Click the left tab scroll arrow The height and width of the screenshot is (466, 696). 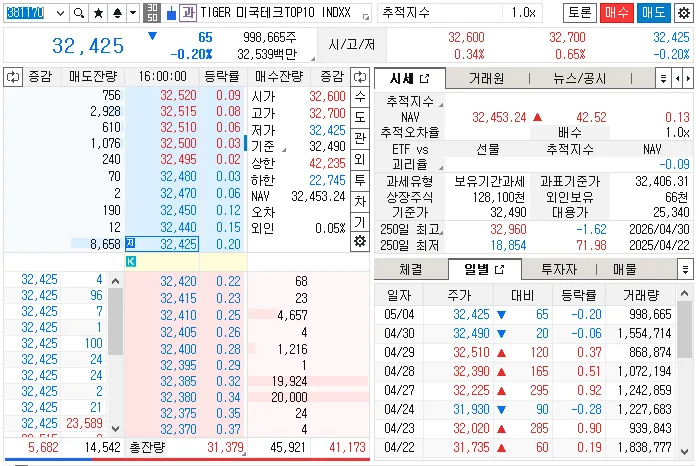677,79
